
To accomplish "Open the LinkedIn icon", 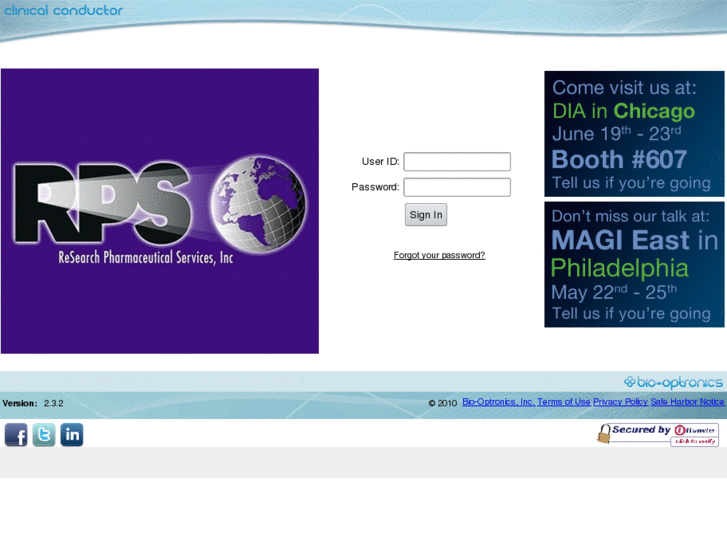I will pyautogui.click(x=72, y=435).
